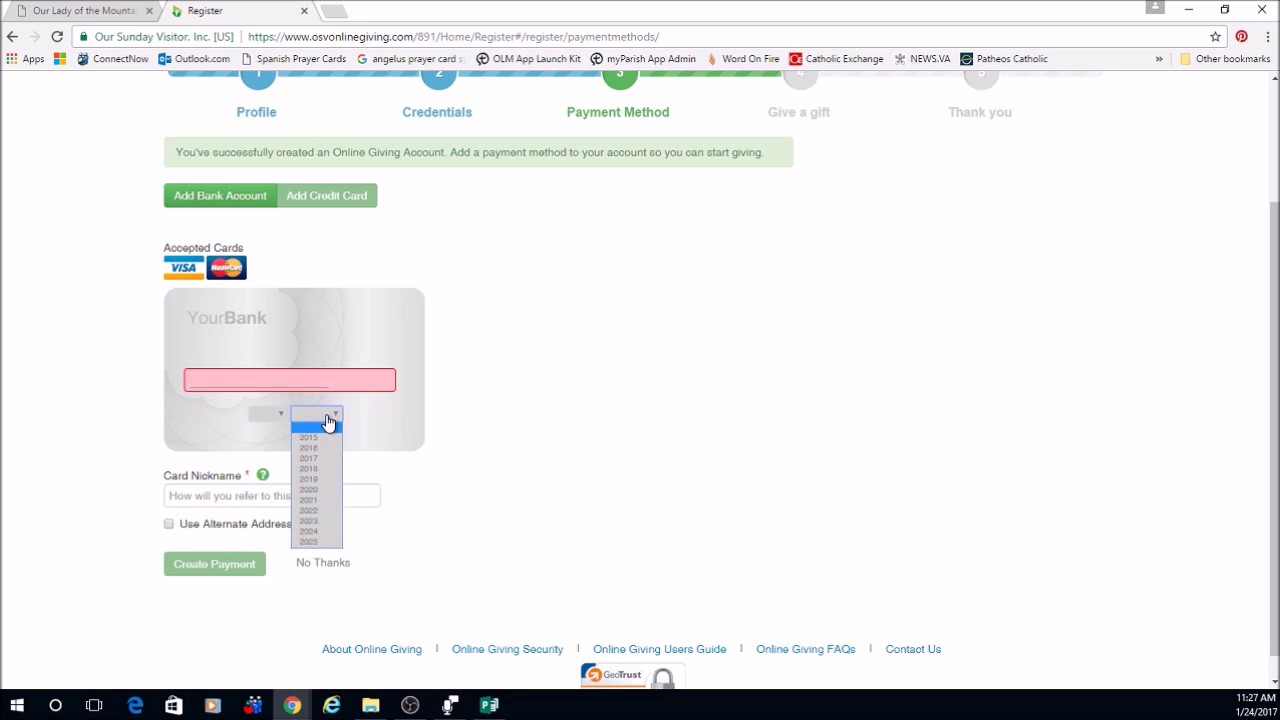Open the Other bookmarks folder
Image resolution: width=1280 pixels, height=720 pixels.
click(x=1224, y=59)
